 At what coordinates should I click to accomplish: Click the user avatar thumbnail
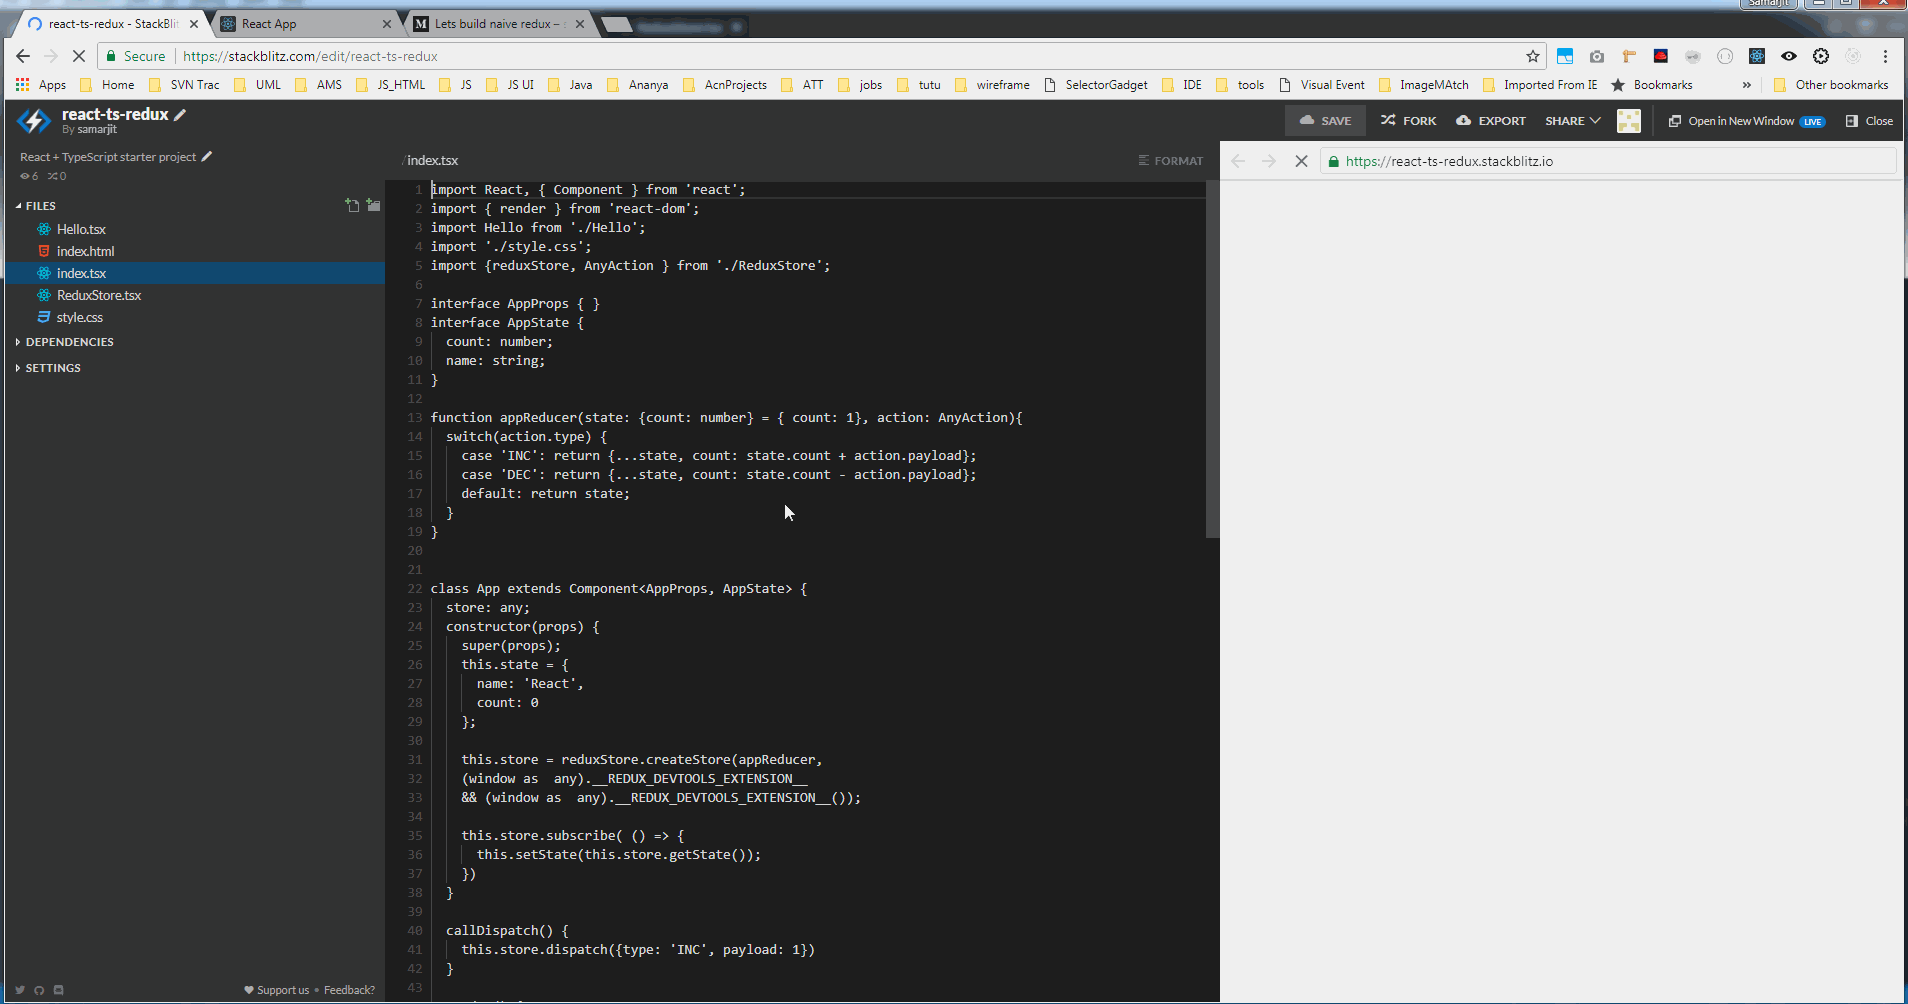tap(1629, 121)
